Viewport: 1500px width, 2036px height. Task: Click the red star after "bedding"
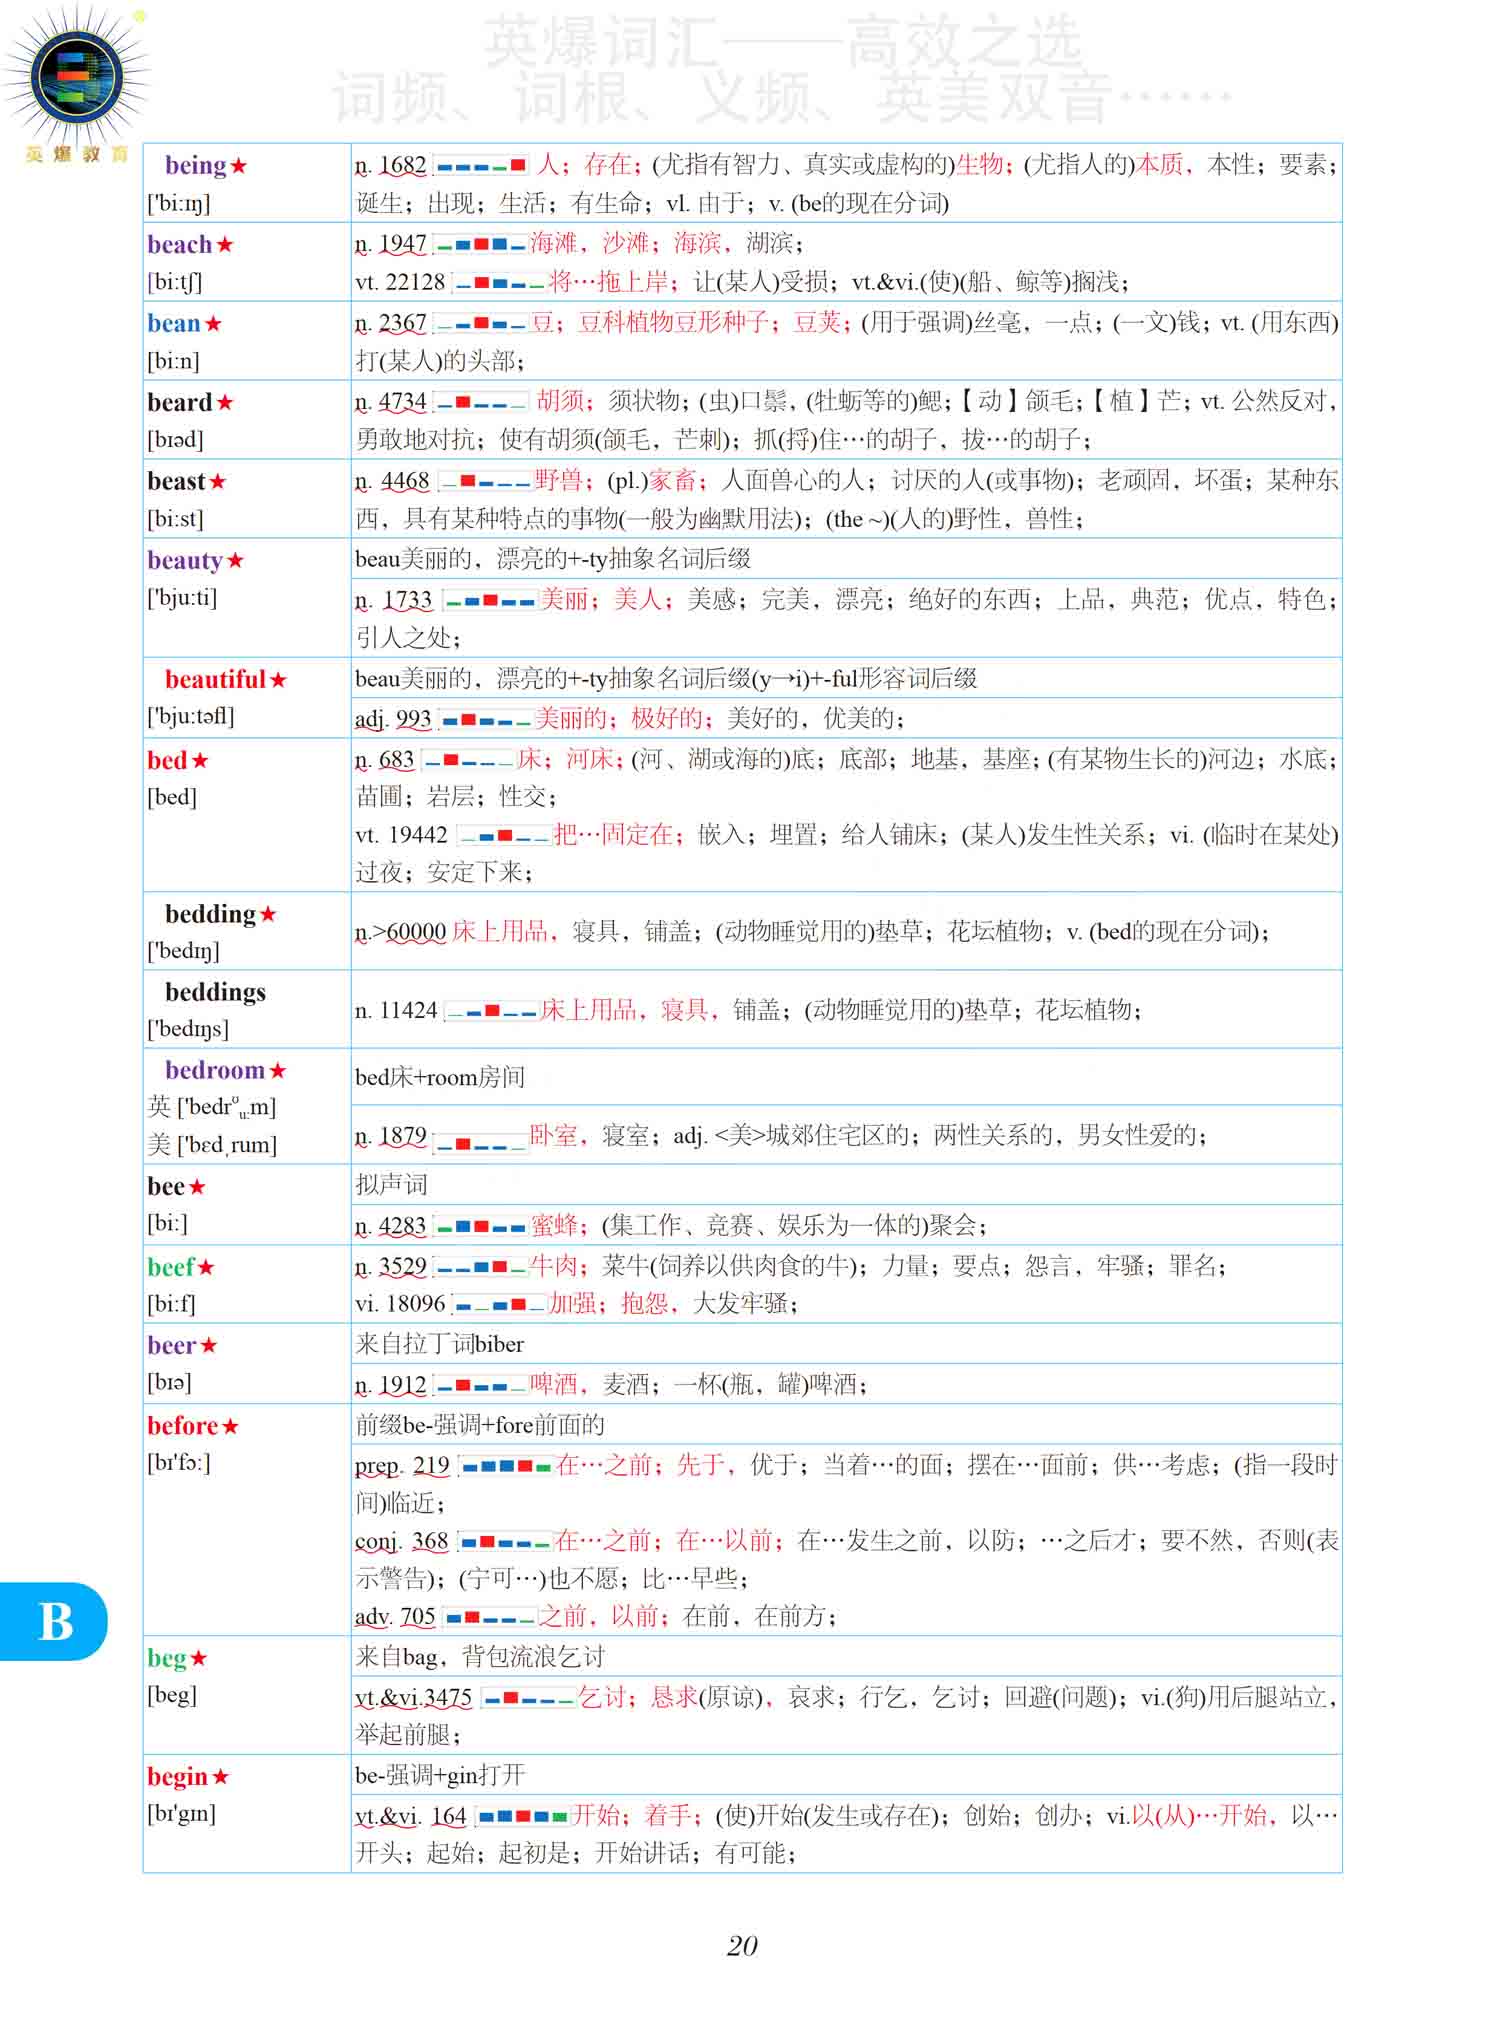(268, 915)
